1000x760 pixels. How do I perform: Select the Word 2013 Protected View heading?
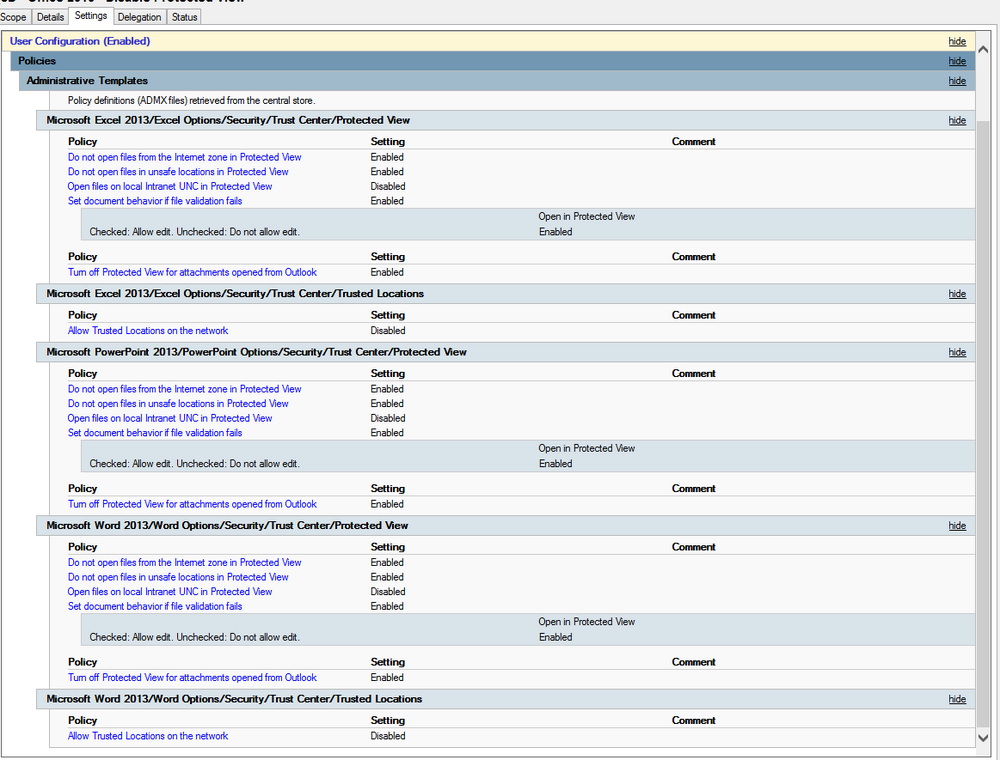click(227, 526)
